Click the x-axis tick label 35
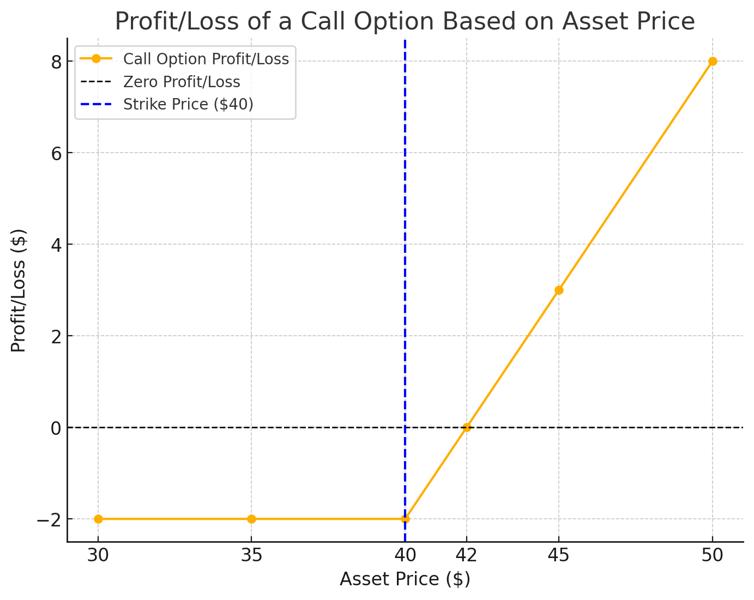This screenshot has width=754, height=600. pyautogui.click(x=251, y=554)
